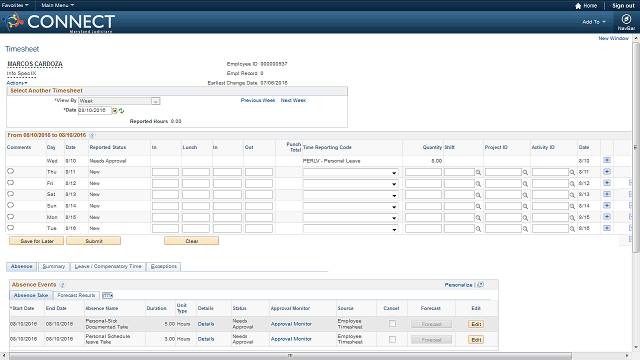640x360 pixels.
Task: Go to Previous Week link
Action: point(258,100)
